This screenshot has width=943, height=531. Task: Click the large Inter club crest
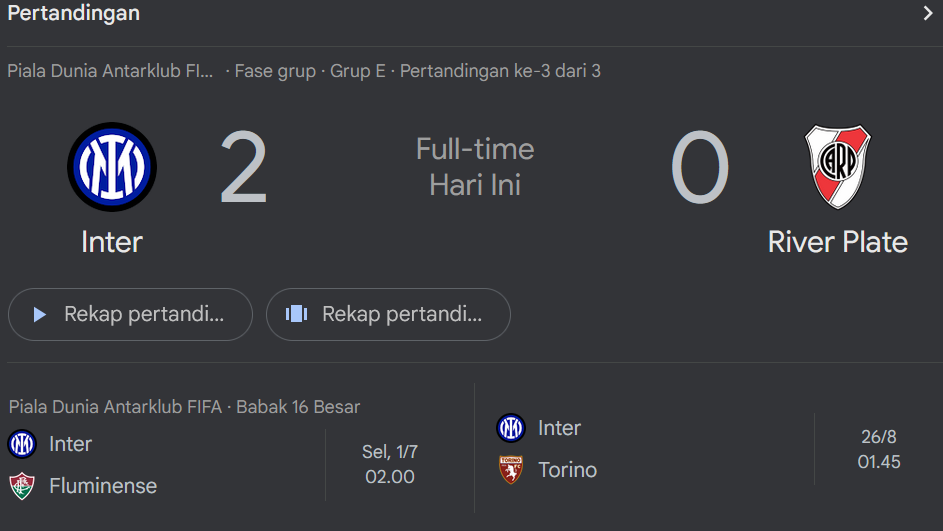112,167
